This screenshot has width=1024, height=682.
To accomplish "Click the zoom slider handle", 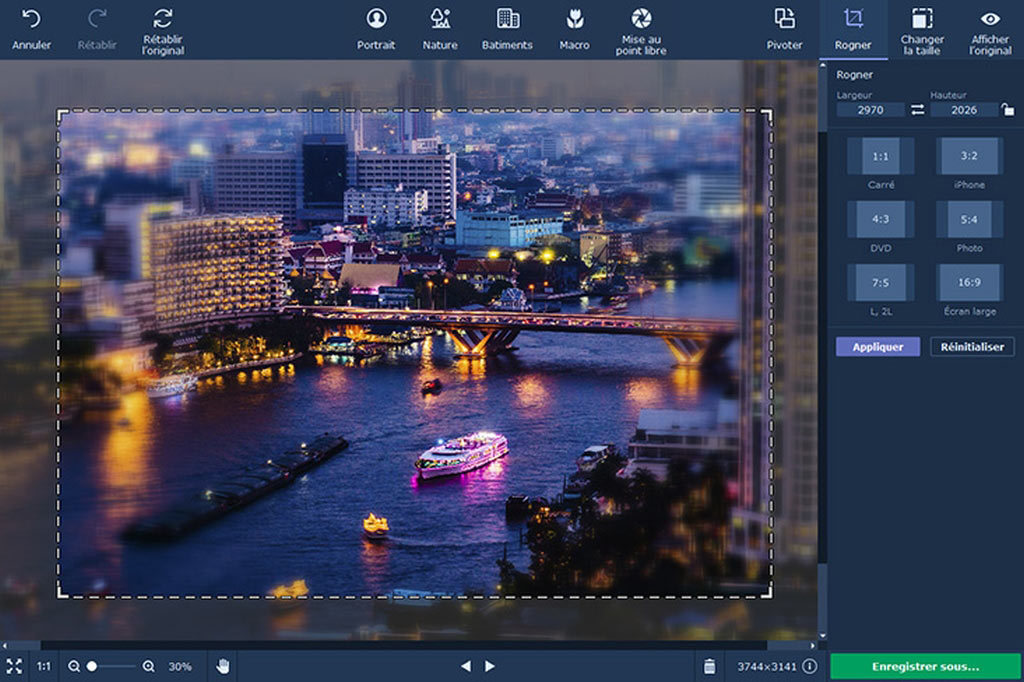I will (92, 666).
